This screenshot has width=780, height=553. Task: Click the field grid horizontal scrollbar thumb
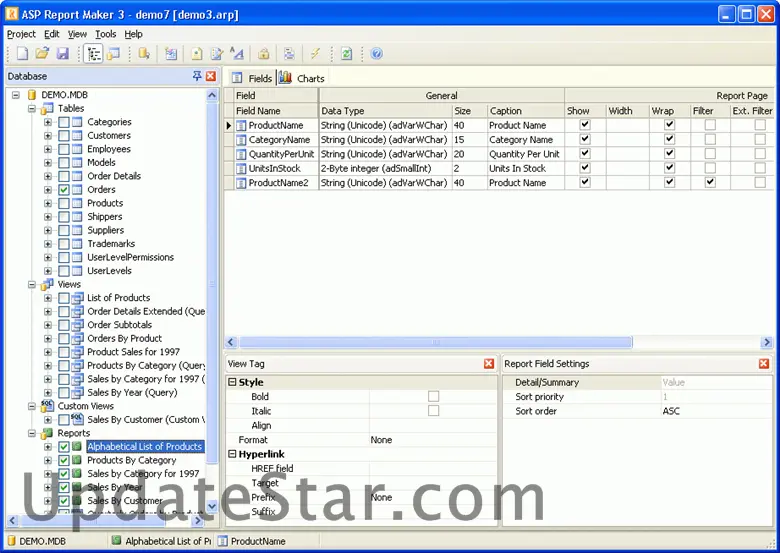pyautogui.click(x=436, y=342)
